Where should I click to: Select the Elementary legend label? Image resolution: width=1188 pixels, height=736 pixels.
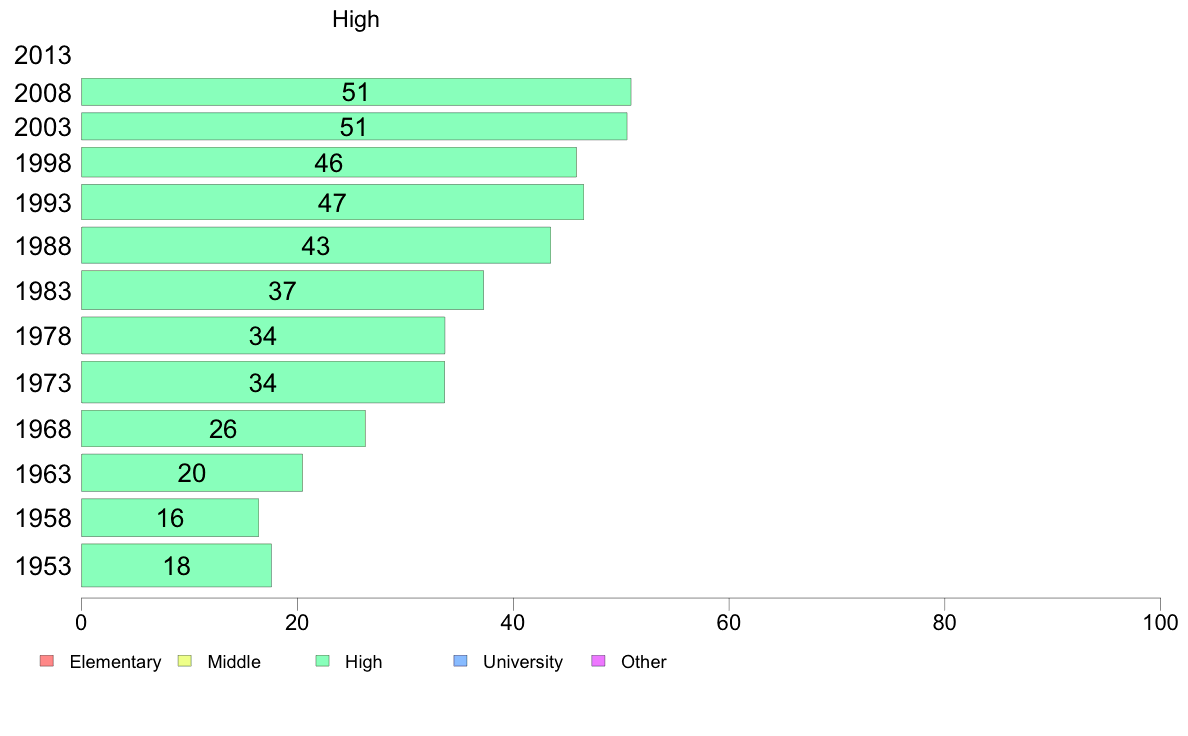(x=115, y=662)
